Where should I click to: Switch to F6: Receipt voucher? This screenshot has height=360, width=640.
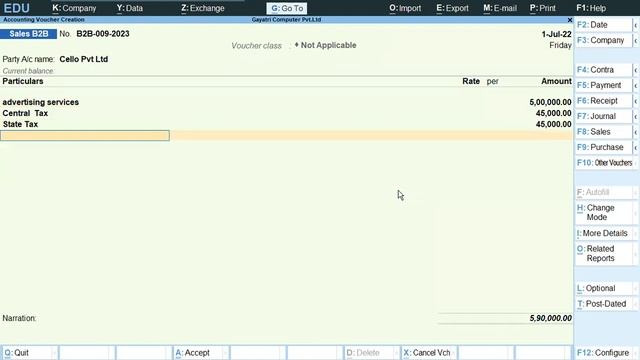(603, 101)
